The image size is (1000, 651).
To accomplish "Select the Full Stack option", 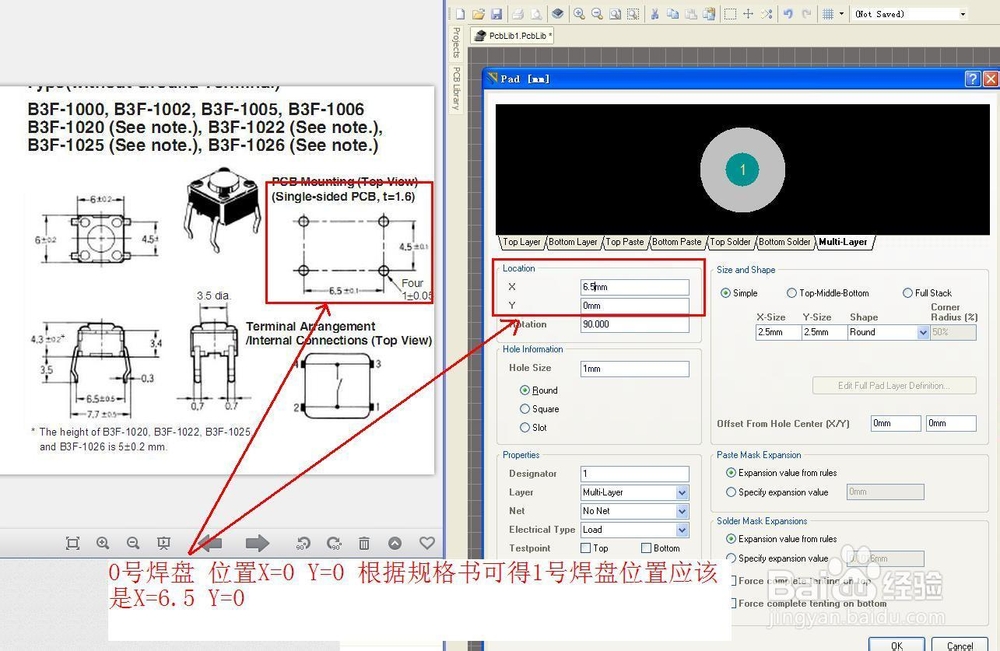I will (x=908, y=293).
